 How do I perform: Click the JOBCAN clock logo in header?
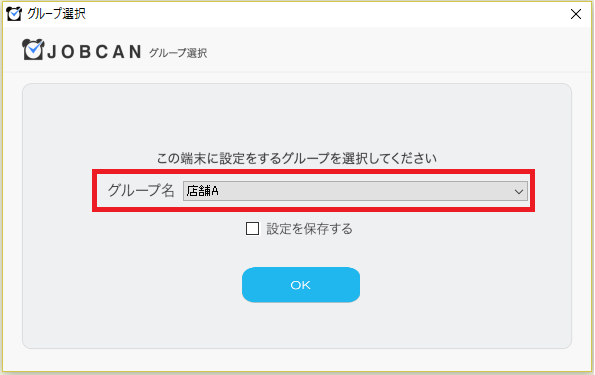[x=33, y=50]
